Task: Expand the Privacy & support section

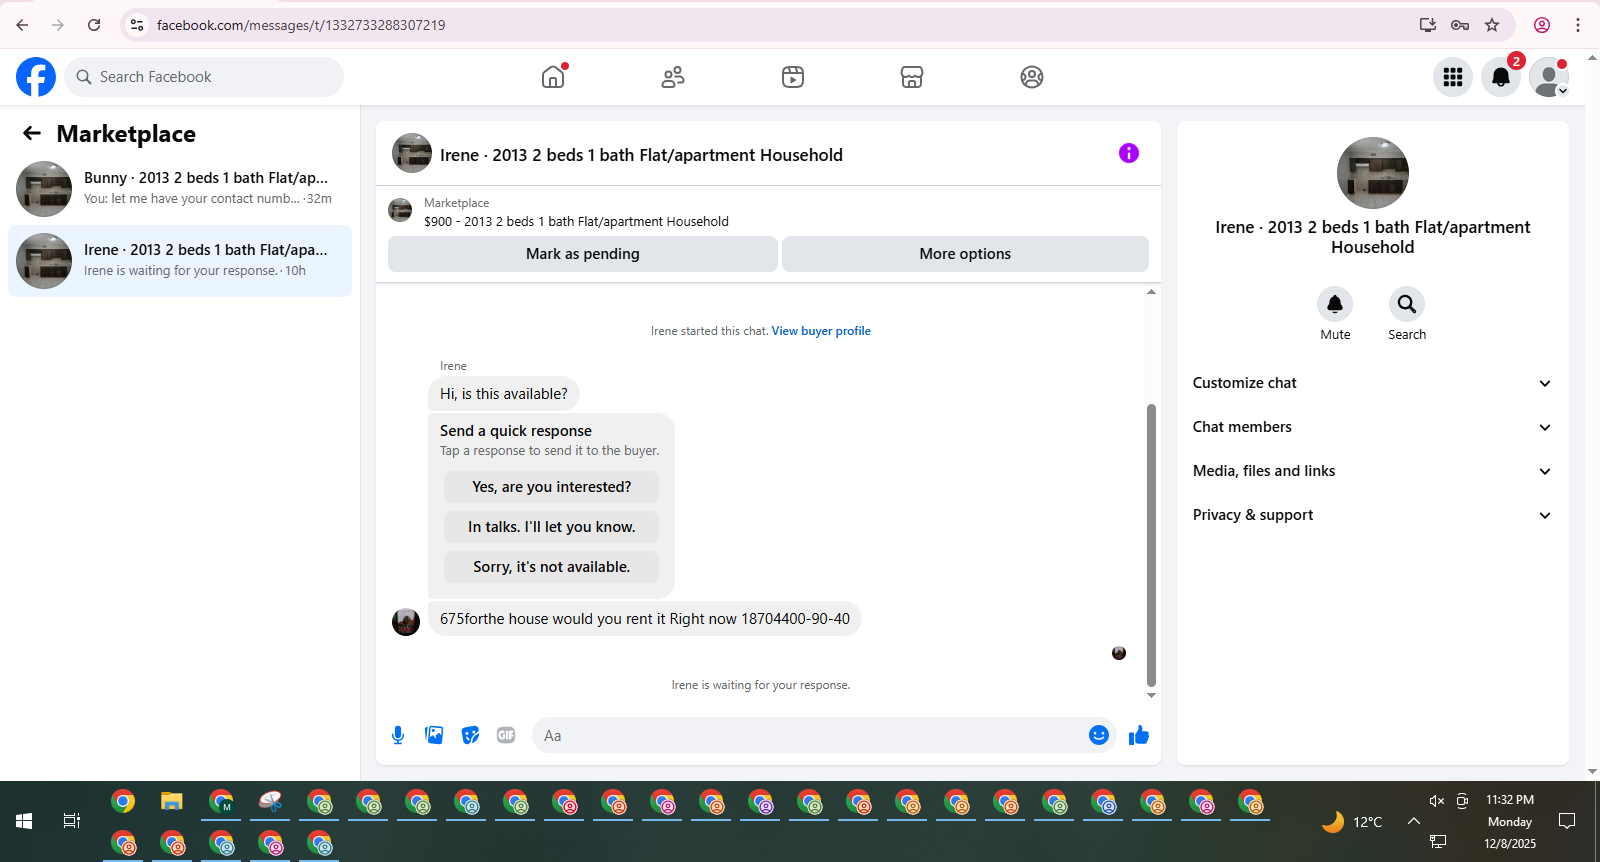Action: click(x=1372, y=515)
